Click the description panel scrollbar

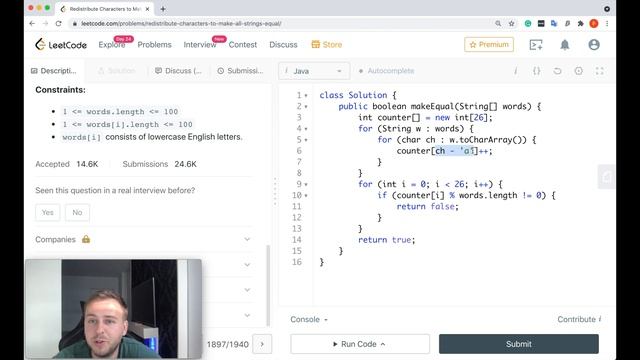coord(268,286)
